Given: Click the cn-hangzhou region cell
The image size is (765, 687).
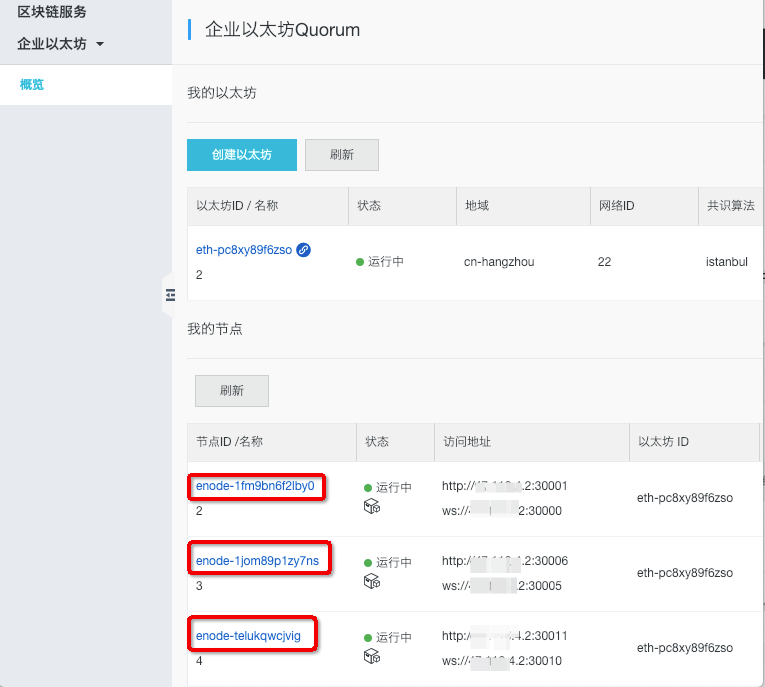Looking at the screenshot, I should (x=499, y=262).
